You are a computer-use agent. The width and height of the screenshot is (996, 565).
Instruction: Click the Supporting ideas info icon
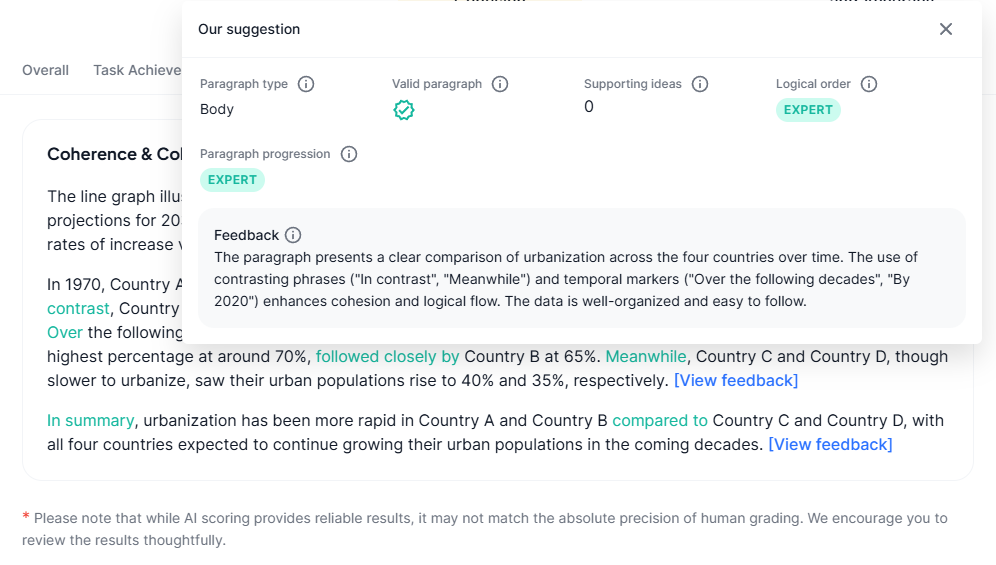[x=699, y=84]
